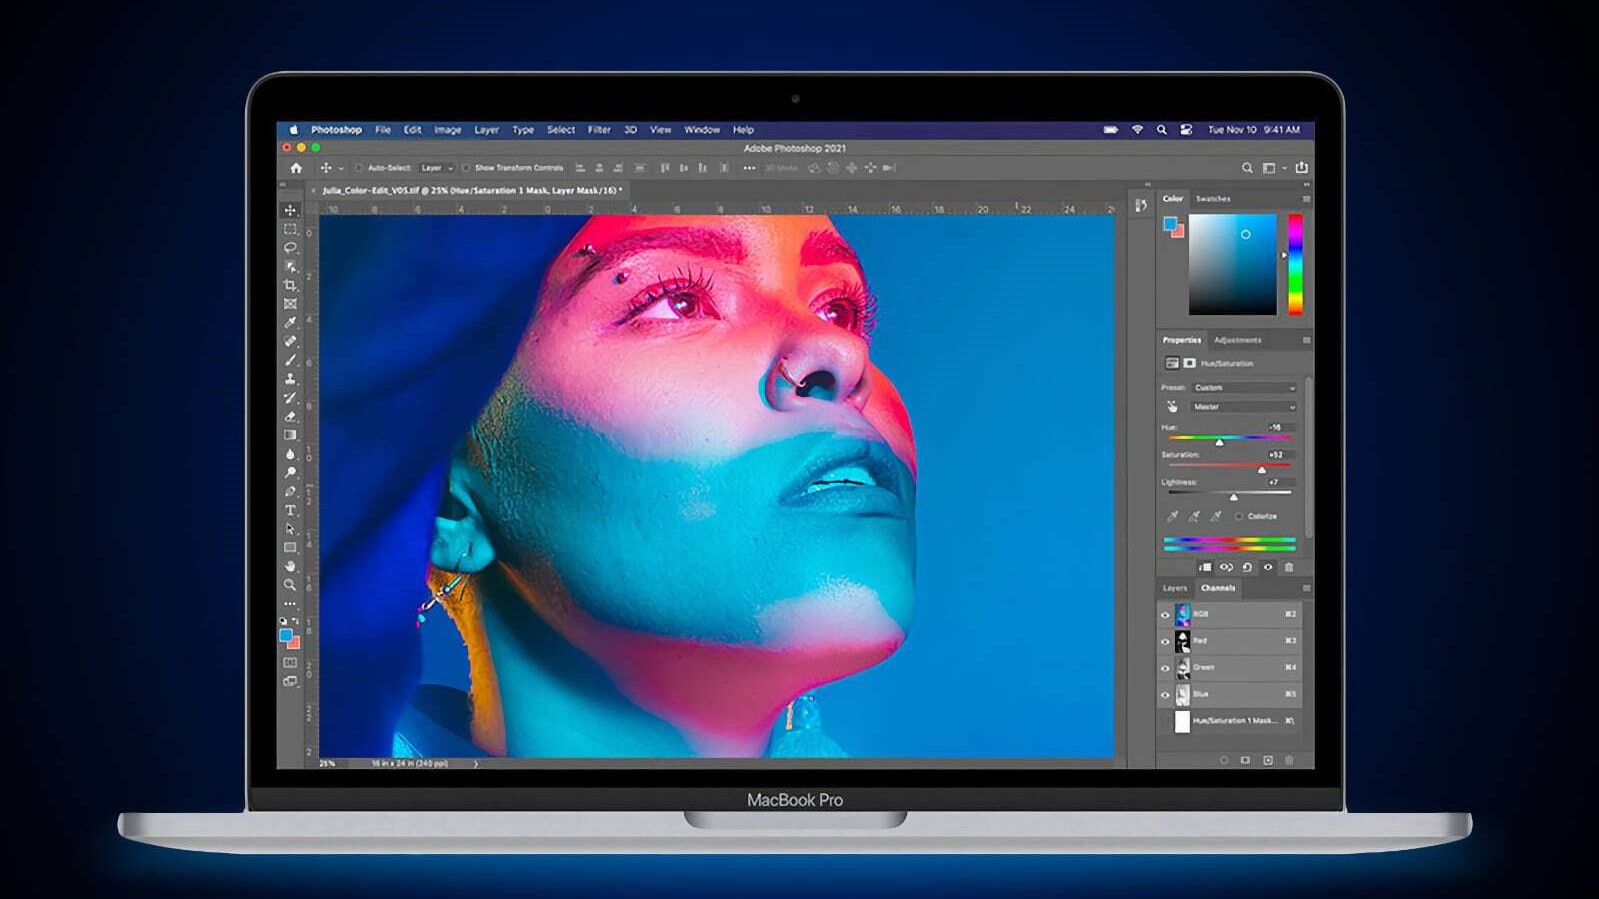
Task: Select the Hue/Saturation 1 Mask channel thumbnail
Action: (x=1182, y=721)
